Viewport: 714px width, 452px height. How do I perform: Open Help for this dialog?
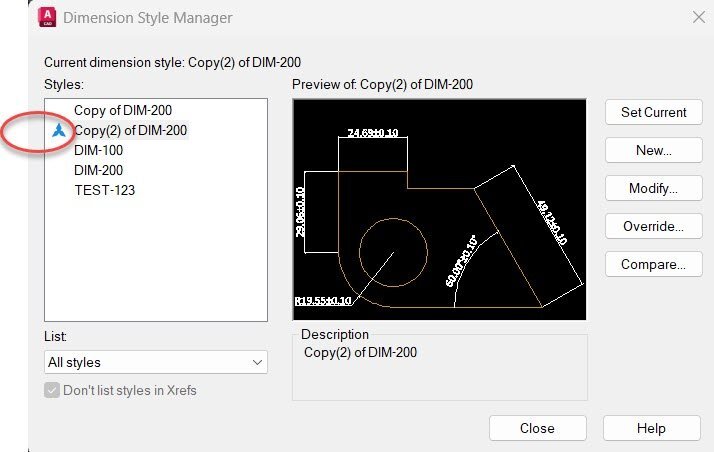pyautogui.click(x=651, y=428)
